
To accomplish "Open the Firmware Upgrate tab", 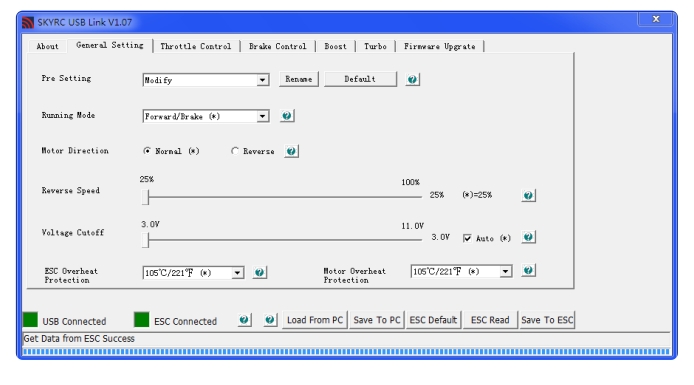I will (x=440, y=46).
